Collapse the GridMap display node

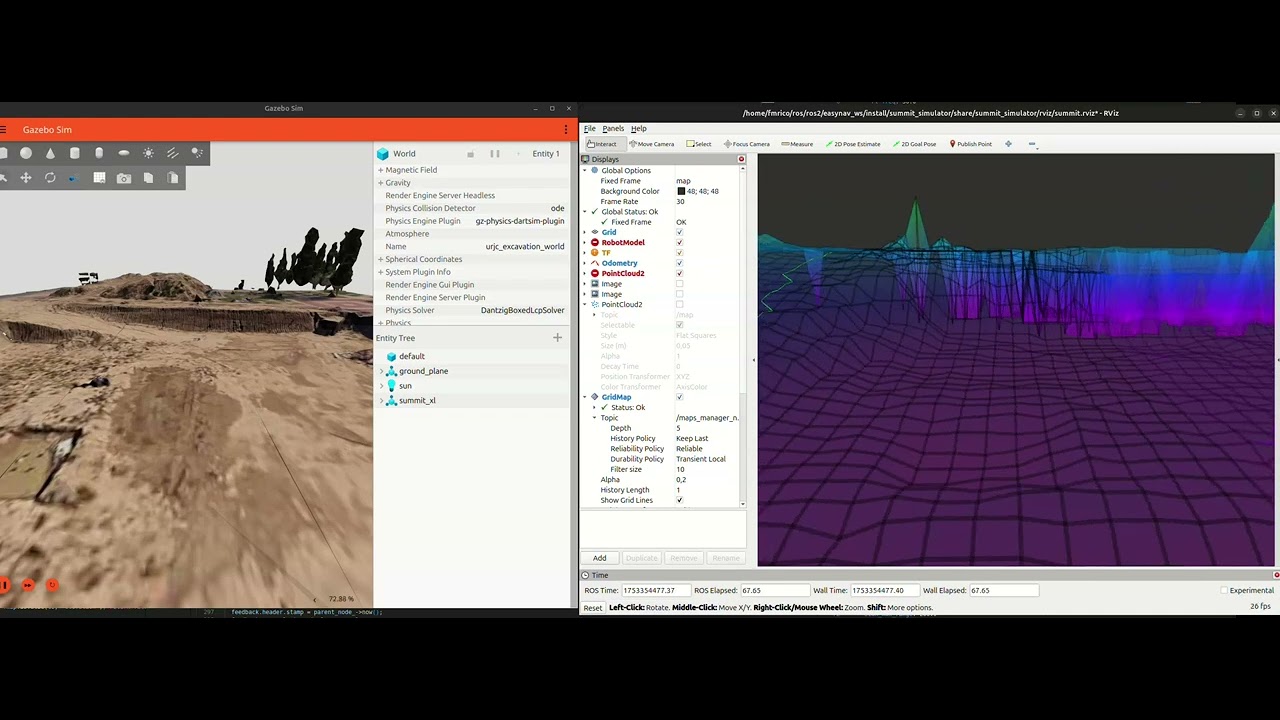585,397
